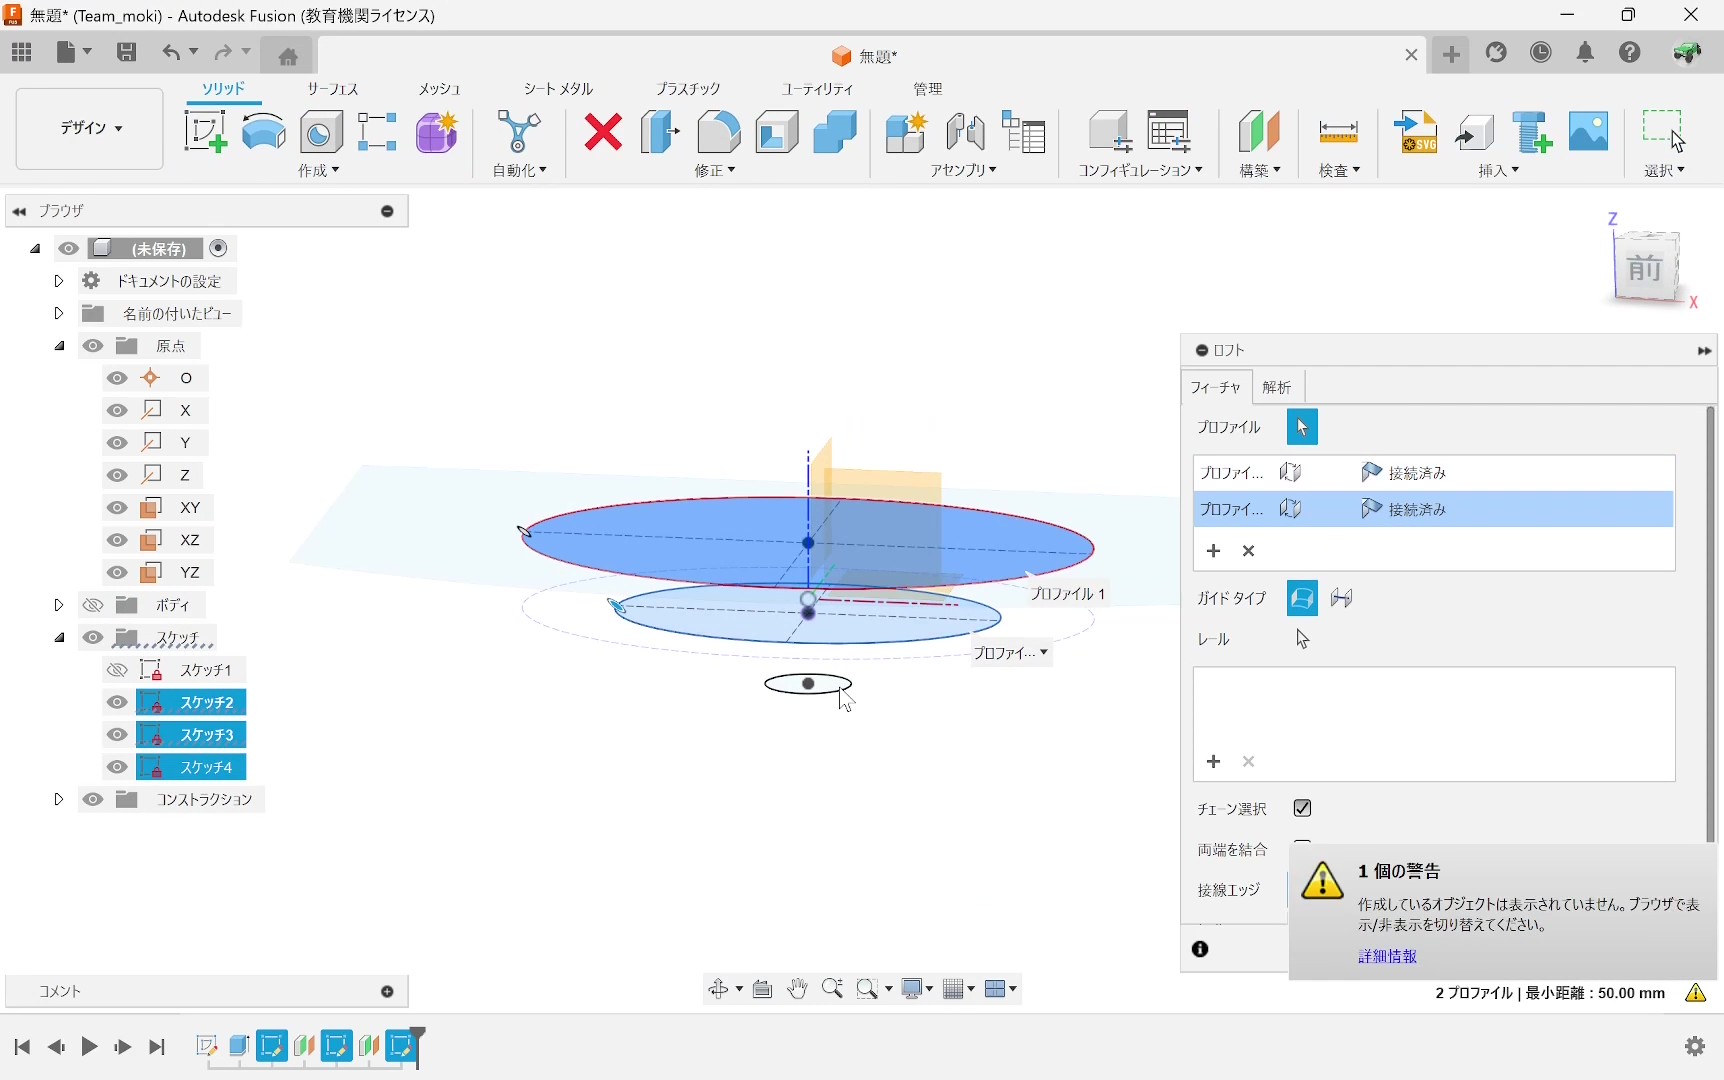Select the Insert Canvas image icon
This screenshot has height=1080, width=1724.
(1589, 132)
